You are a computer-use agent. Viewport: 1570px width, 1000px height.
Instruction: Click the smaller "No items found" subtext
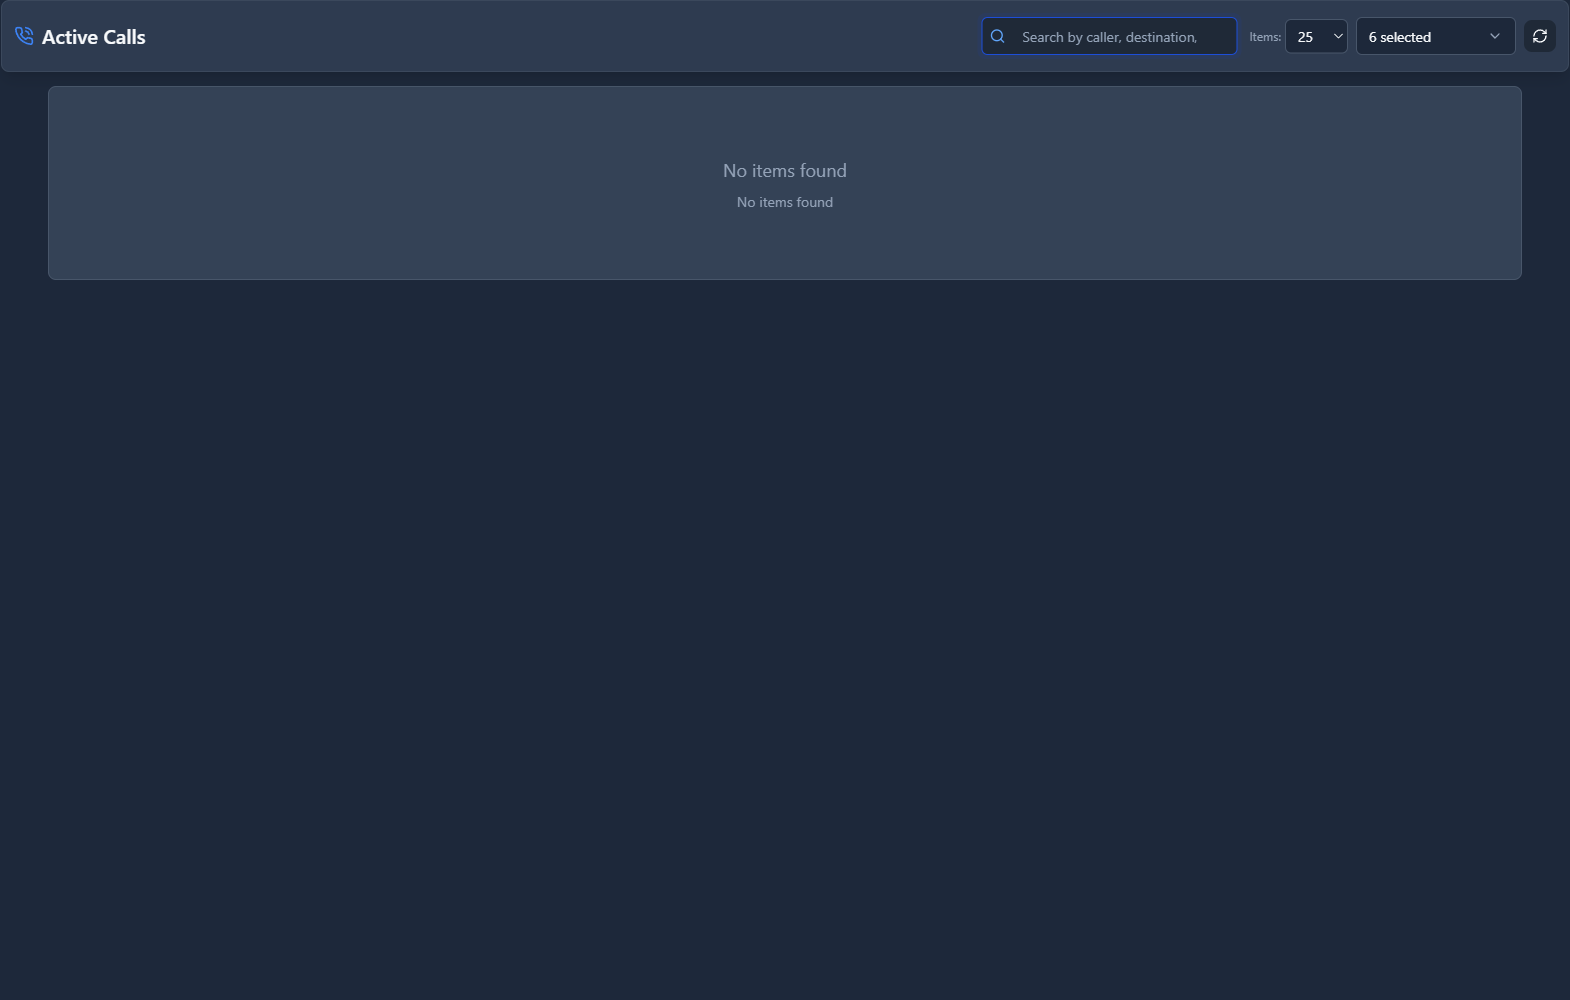tap(784, 202)
